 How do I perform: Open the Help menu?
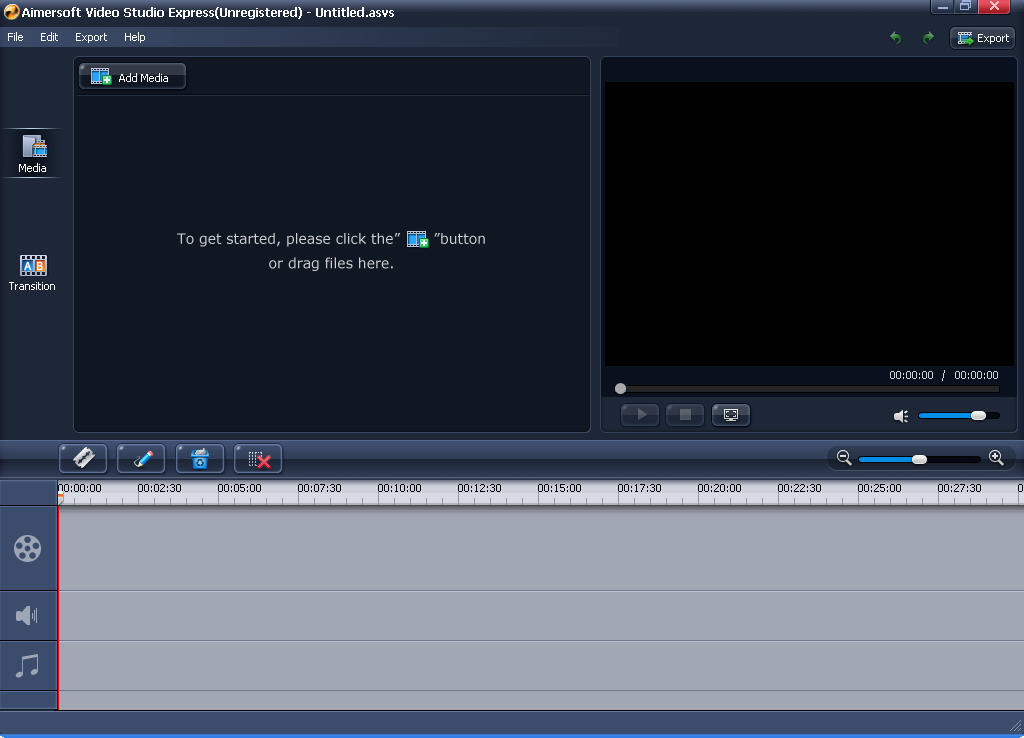[135, 37]
